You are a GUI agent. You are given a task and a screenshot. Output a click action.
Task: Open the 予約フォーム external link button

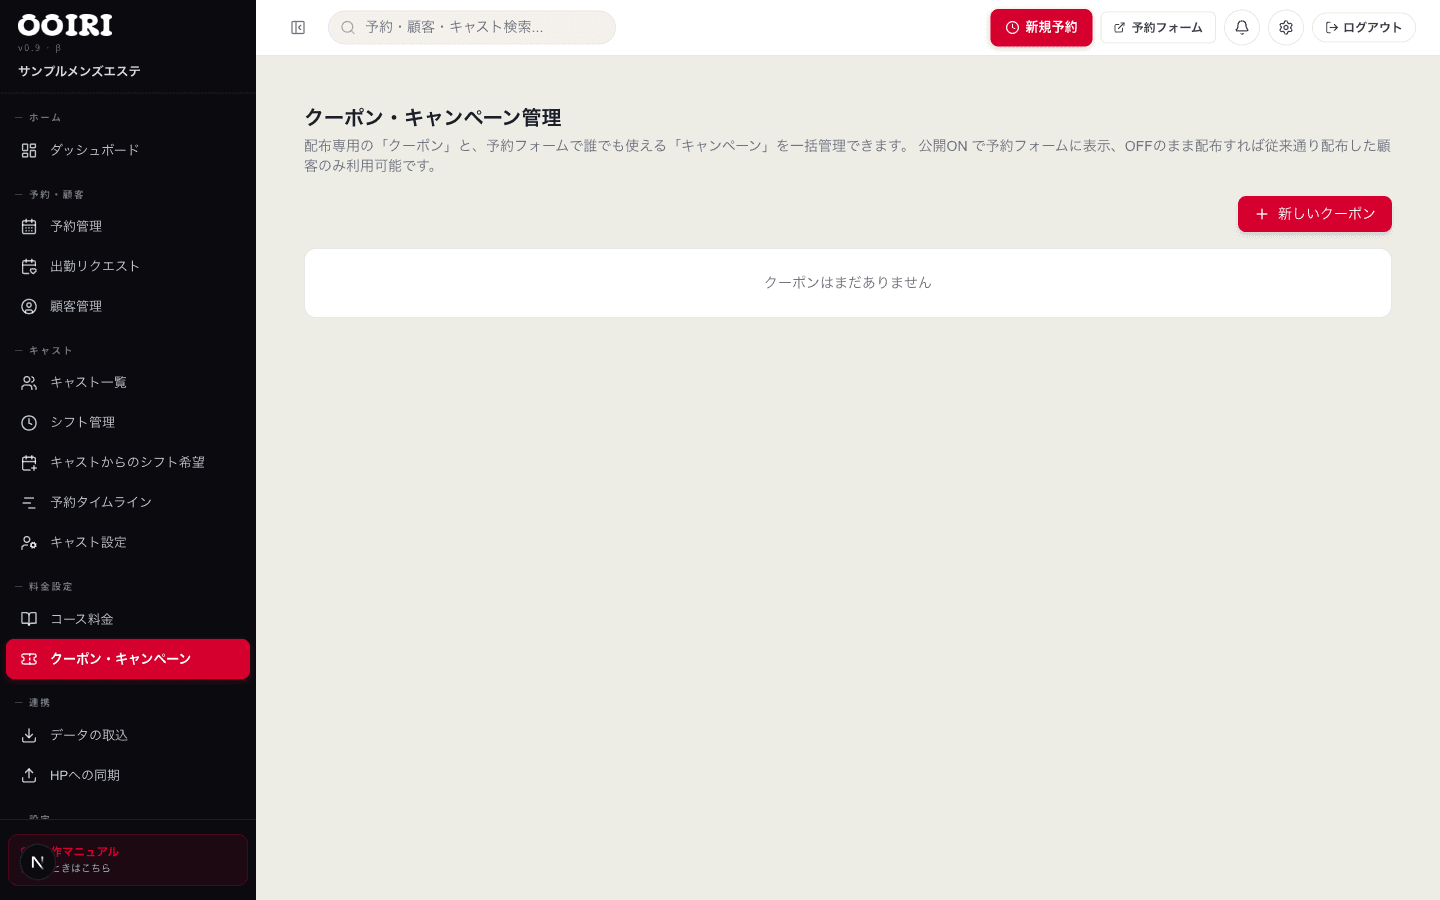coord(1158,28)
